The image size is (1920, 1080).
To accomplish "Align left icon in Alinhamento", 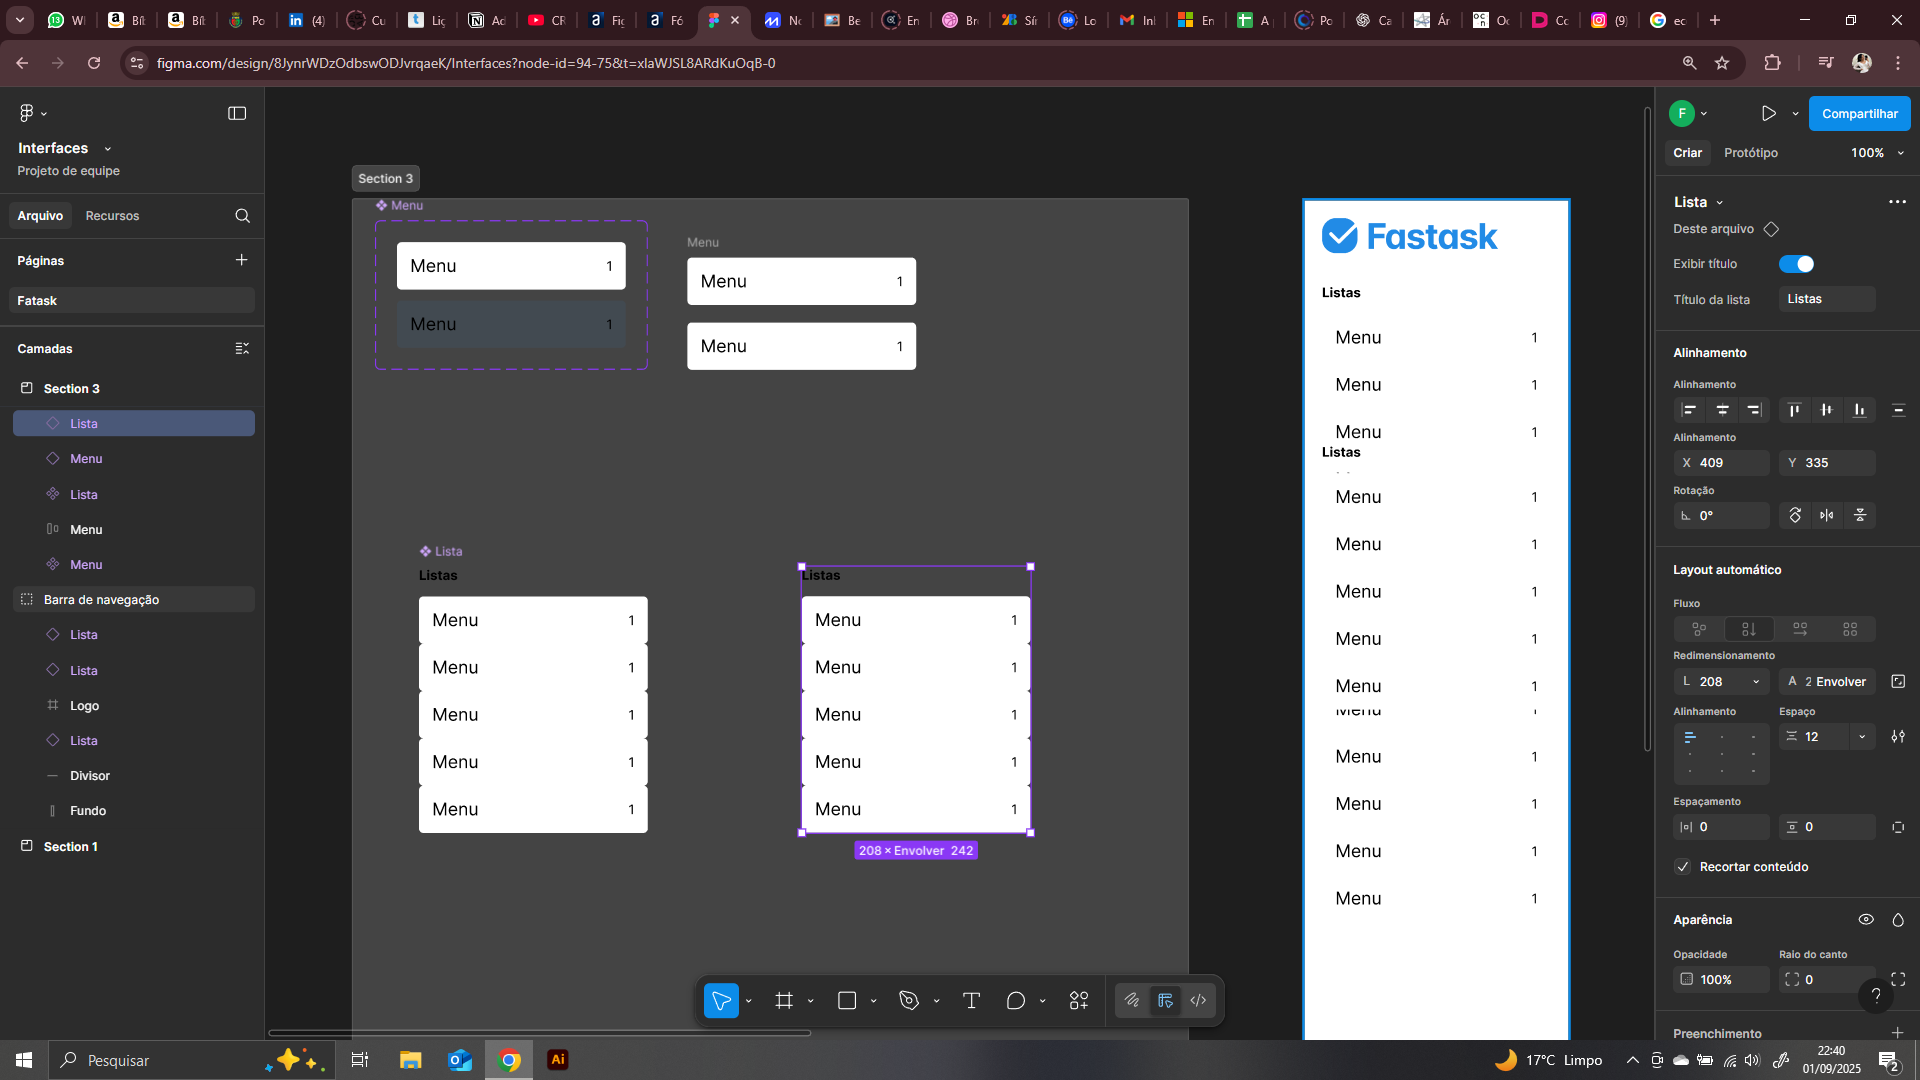I will [1690, 410].
